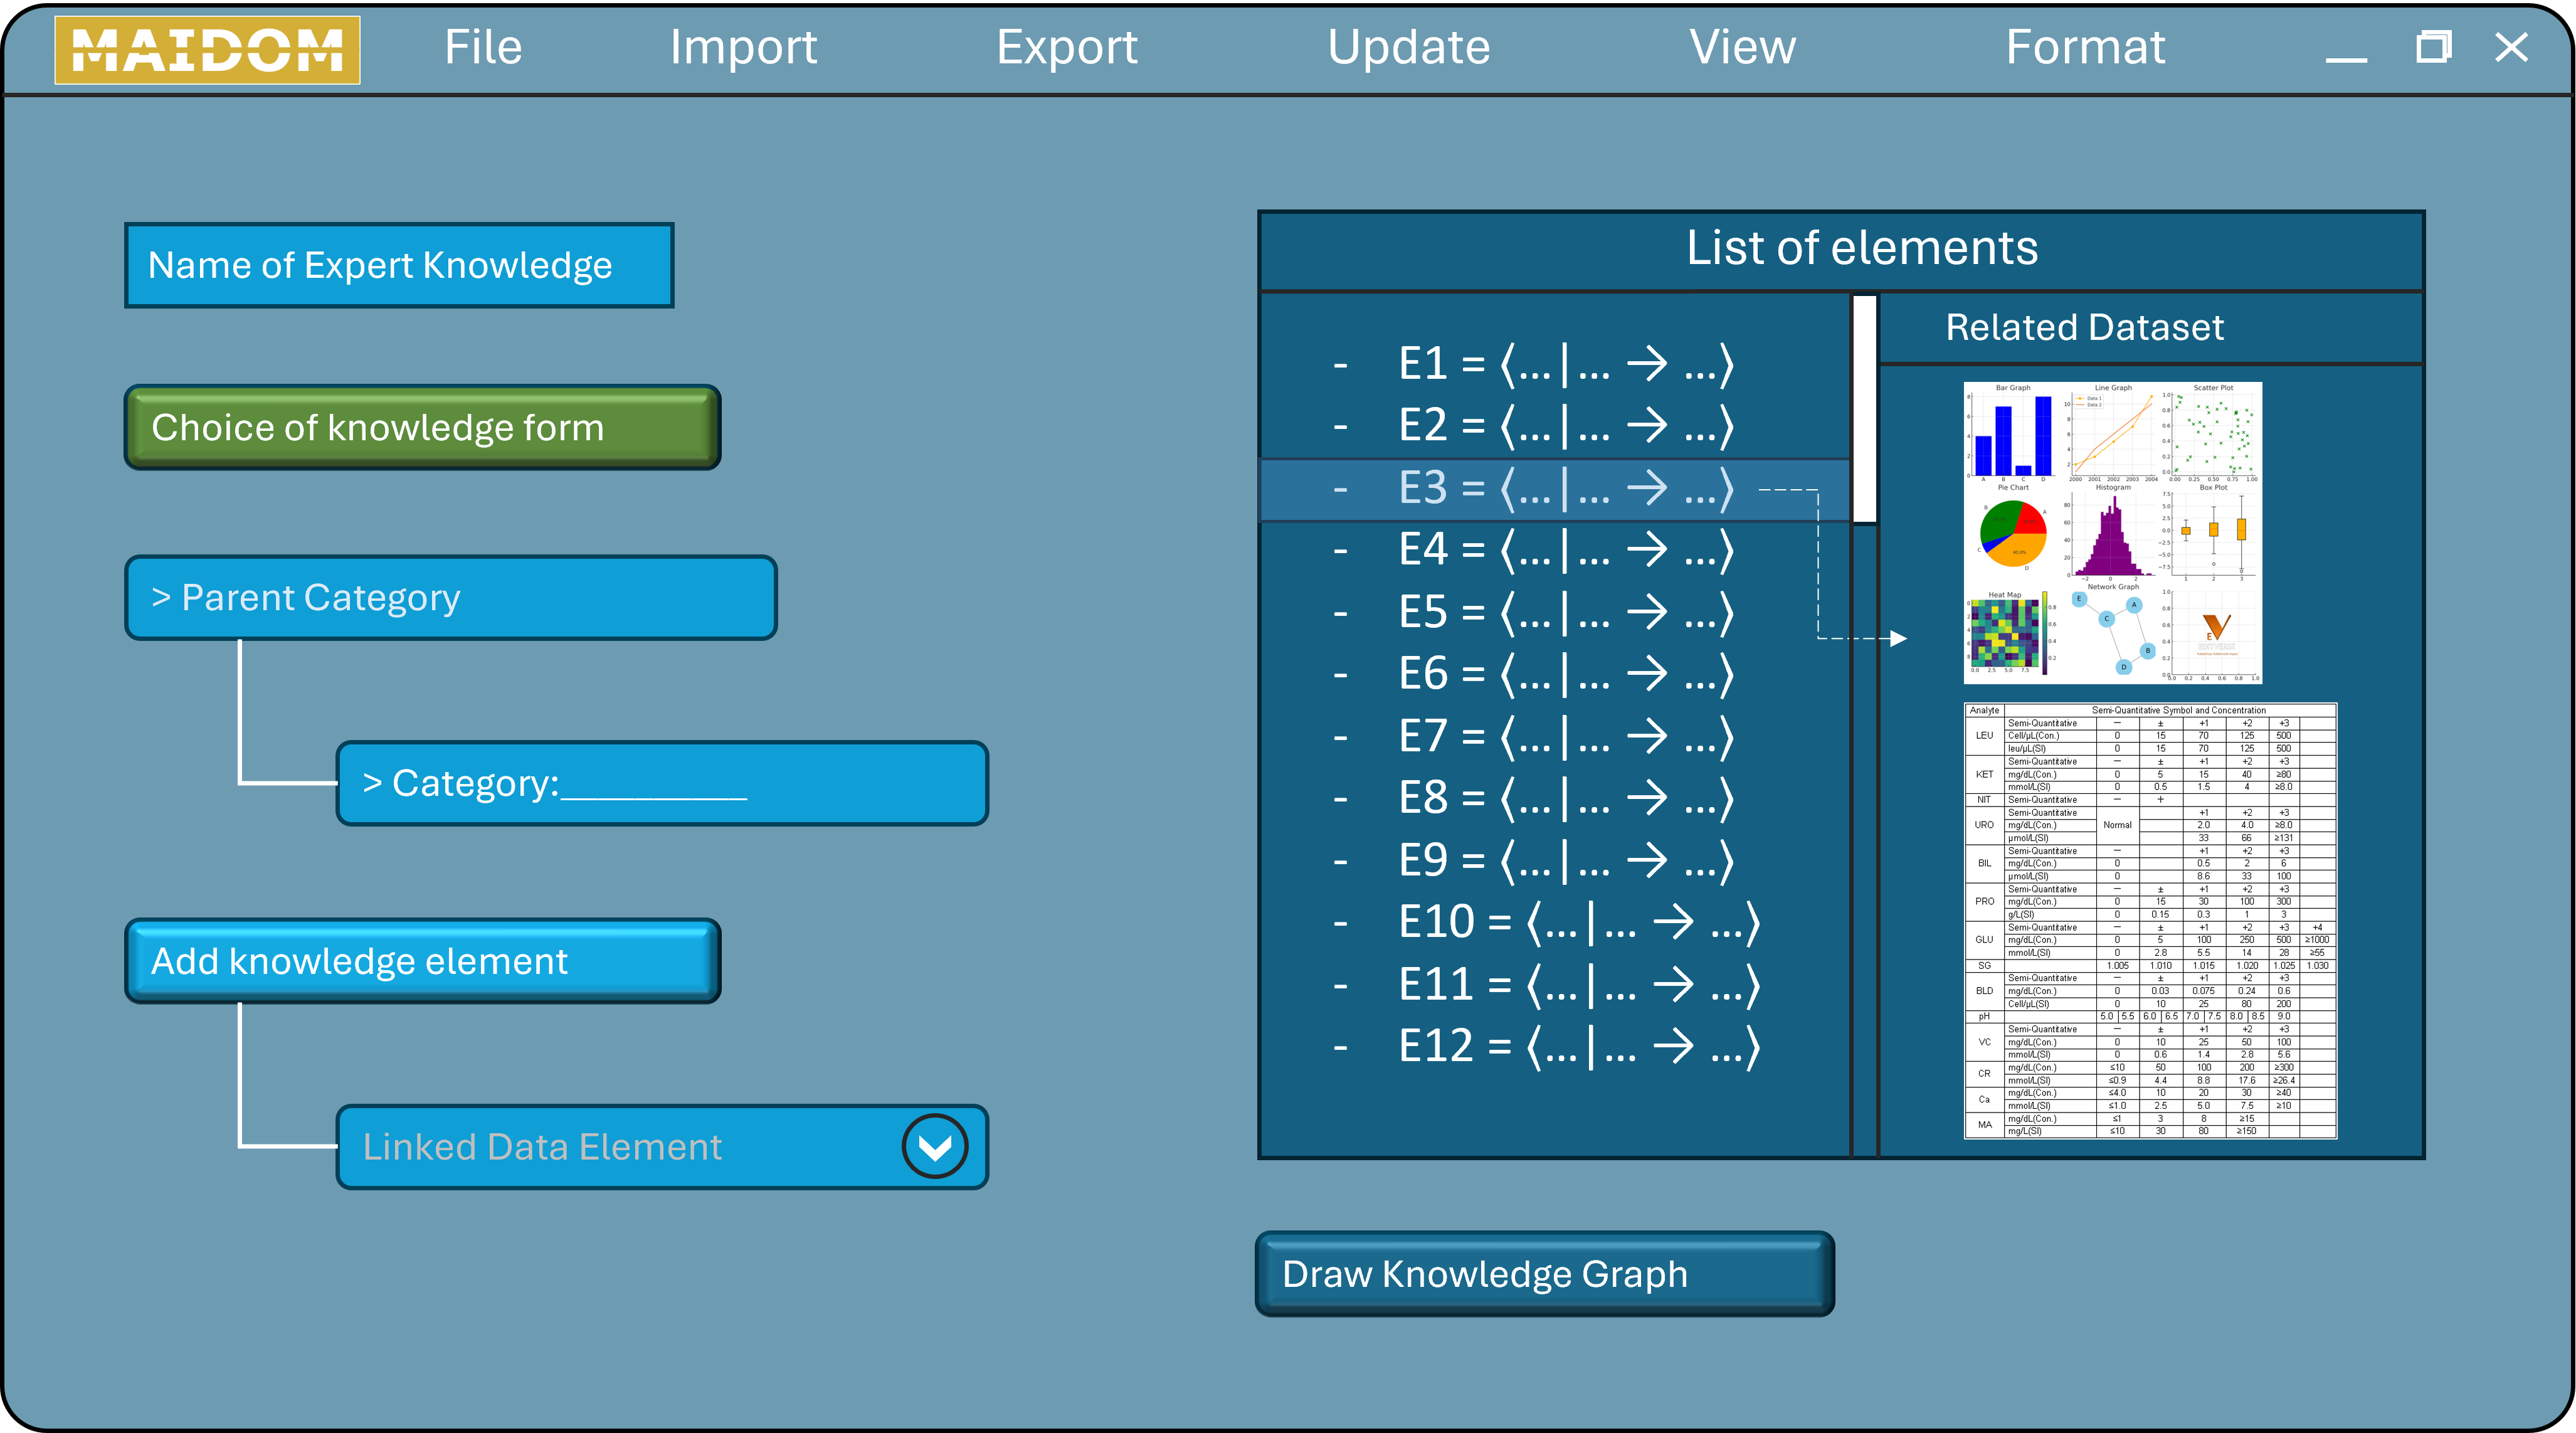Open the Format menu

pyautogui.click(x=2085, y=47)
